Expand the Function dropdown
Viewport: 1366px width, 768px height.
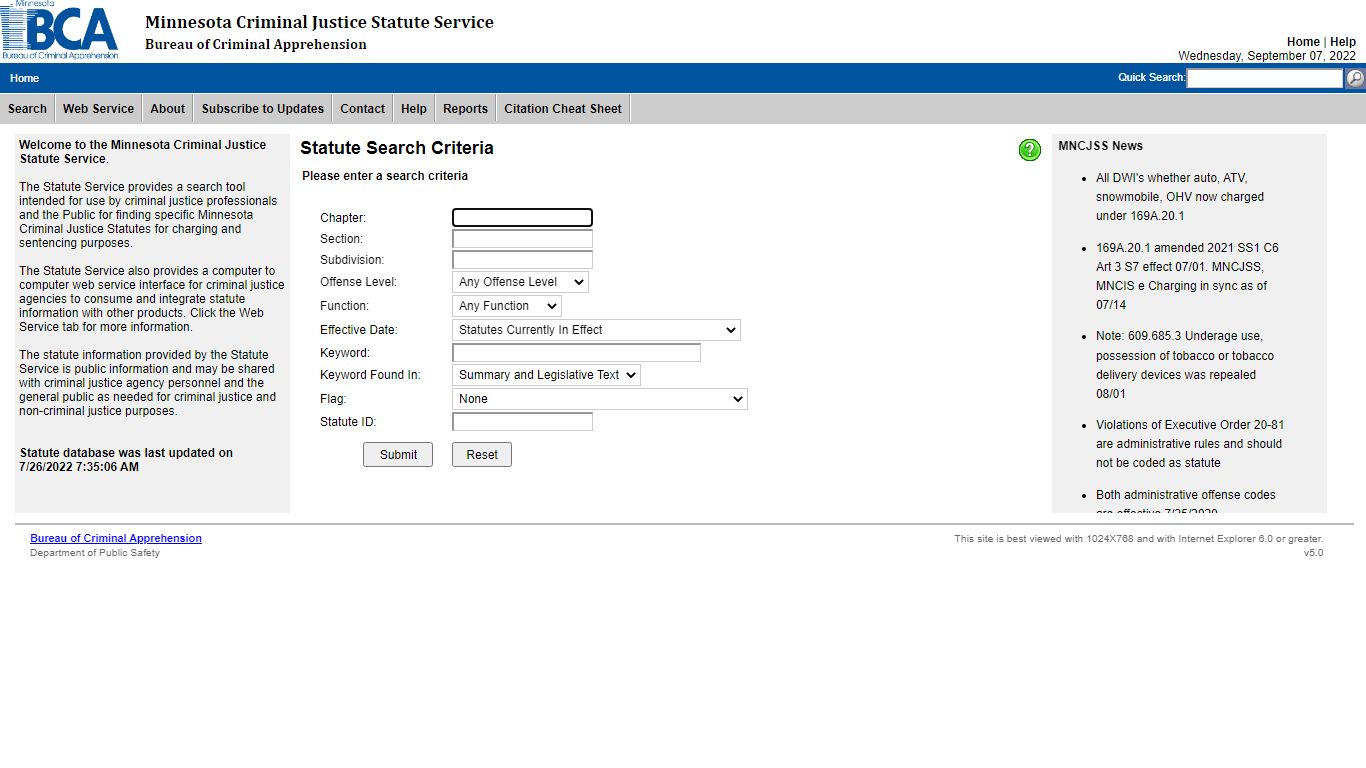[x=507, y=306]
